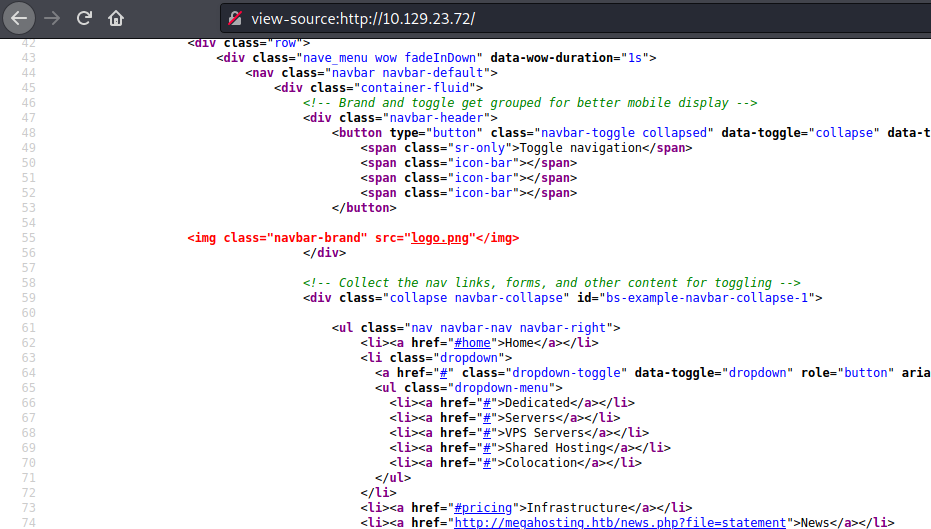Click the # link before Dedicated
Screen dimensions: 931x529
487,403
